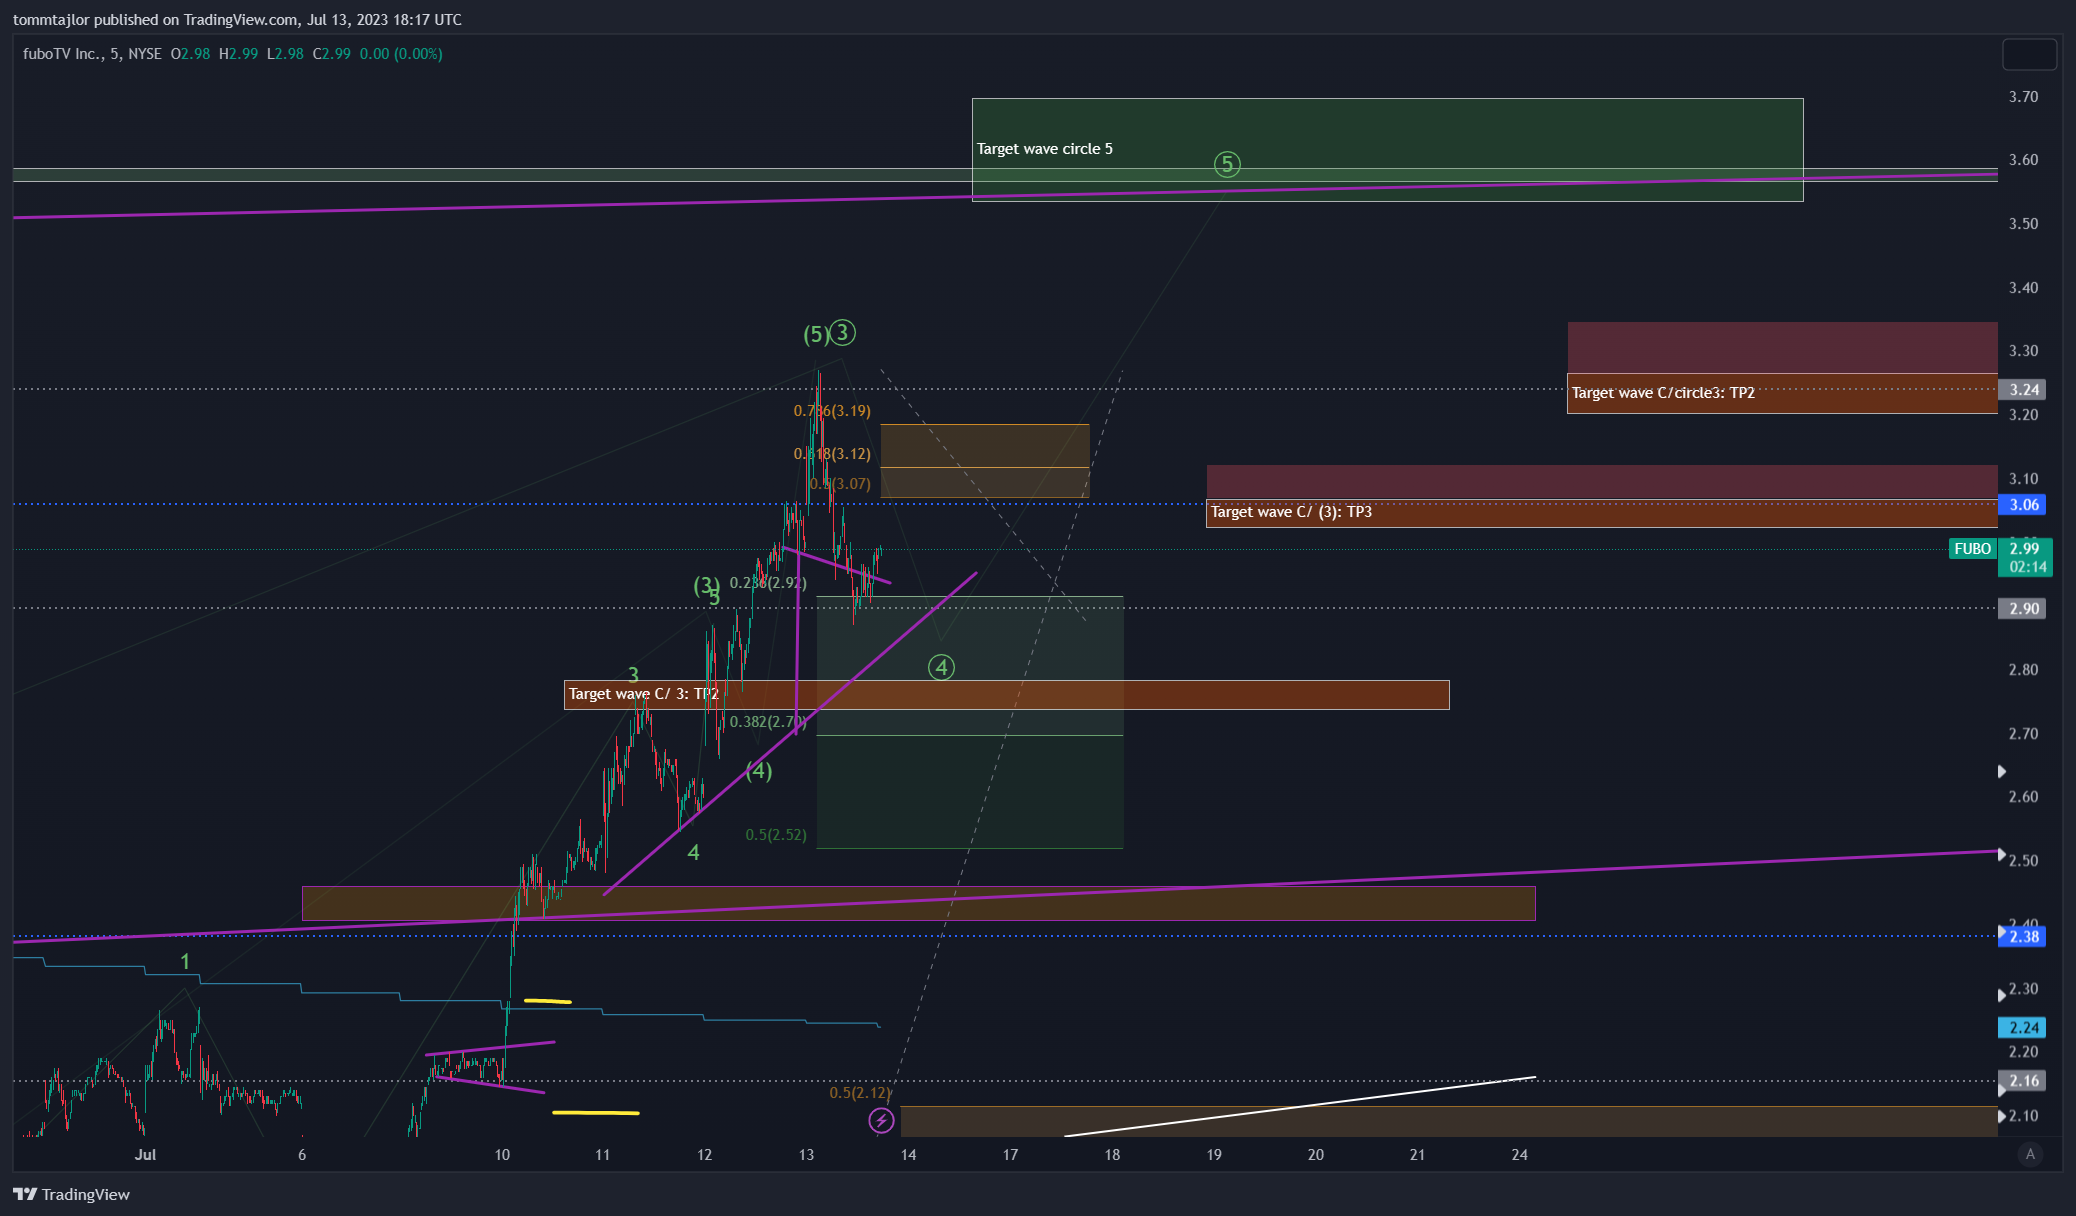
Task: Click the low value L2.98
Action: [285, 54]
